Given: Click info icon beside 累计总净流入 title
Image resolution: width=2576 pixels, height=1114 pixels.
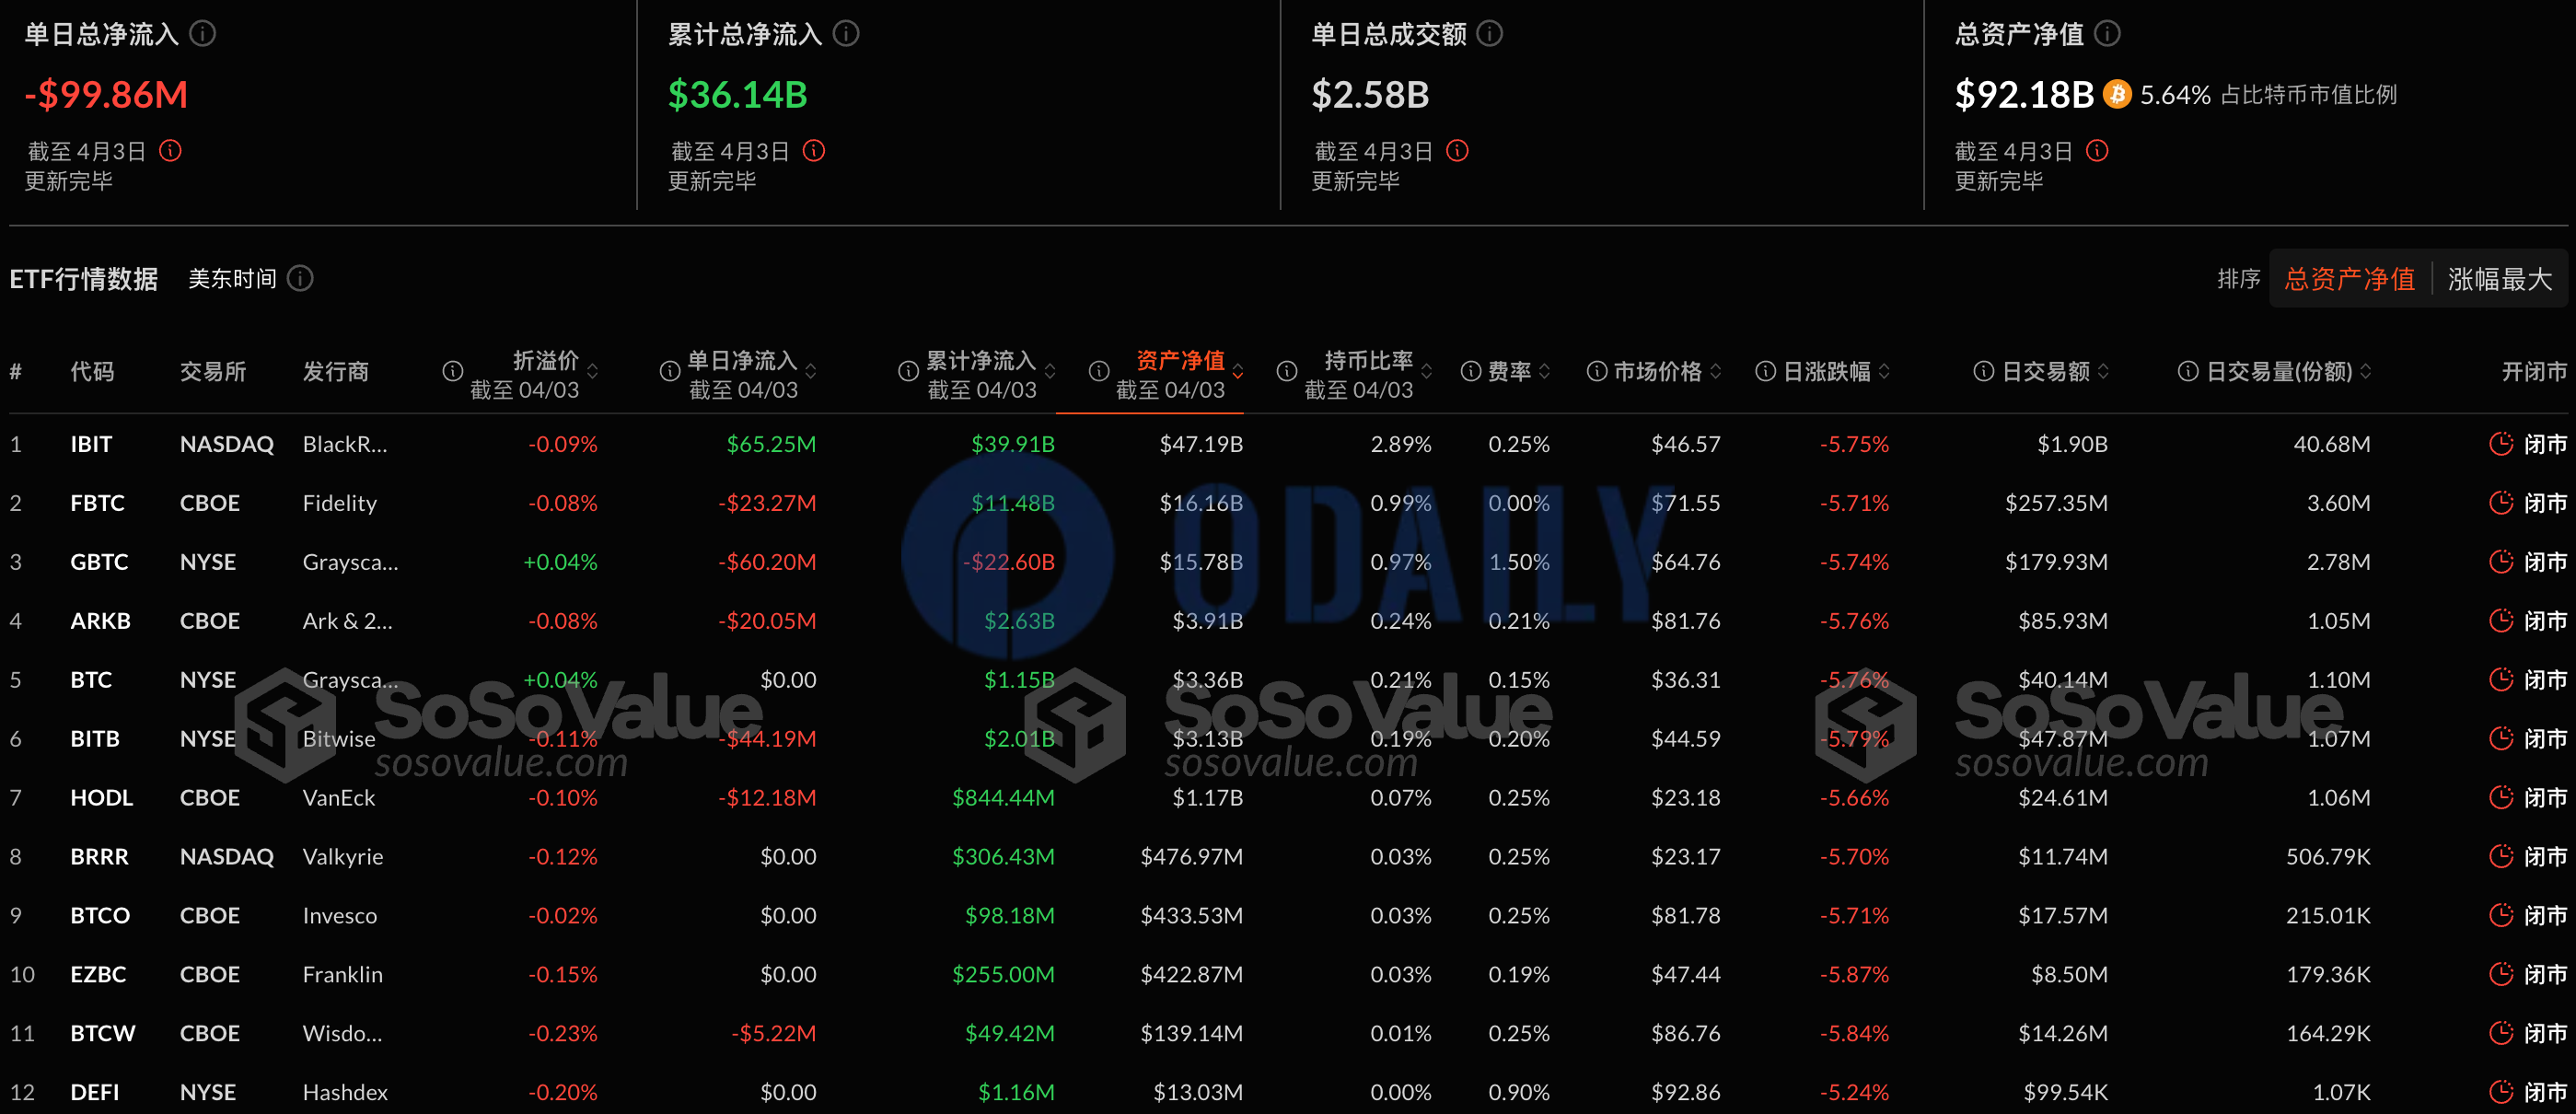Looking at the screenshot, I should pos(846,34).
